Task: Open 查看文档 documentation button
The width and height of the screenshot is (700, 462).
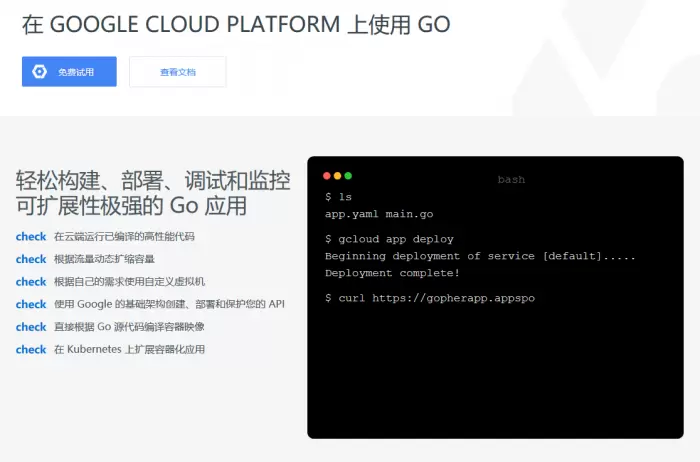Action: [178, 72]
